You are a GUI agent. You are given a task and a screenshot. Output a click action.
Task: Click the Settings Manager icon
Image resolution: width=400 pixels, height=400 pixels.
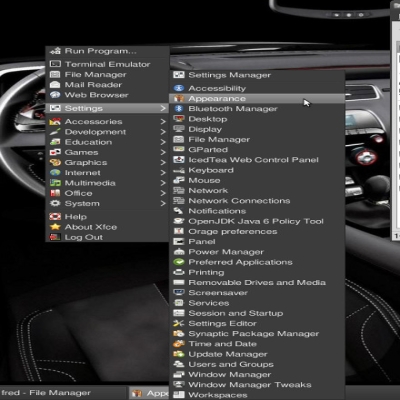click(x=179, y=75)
